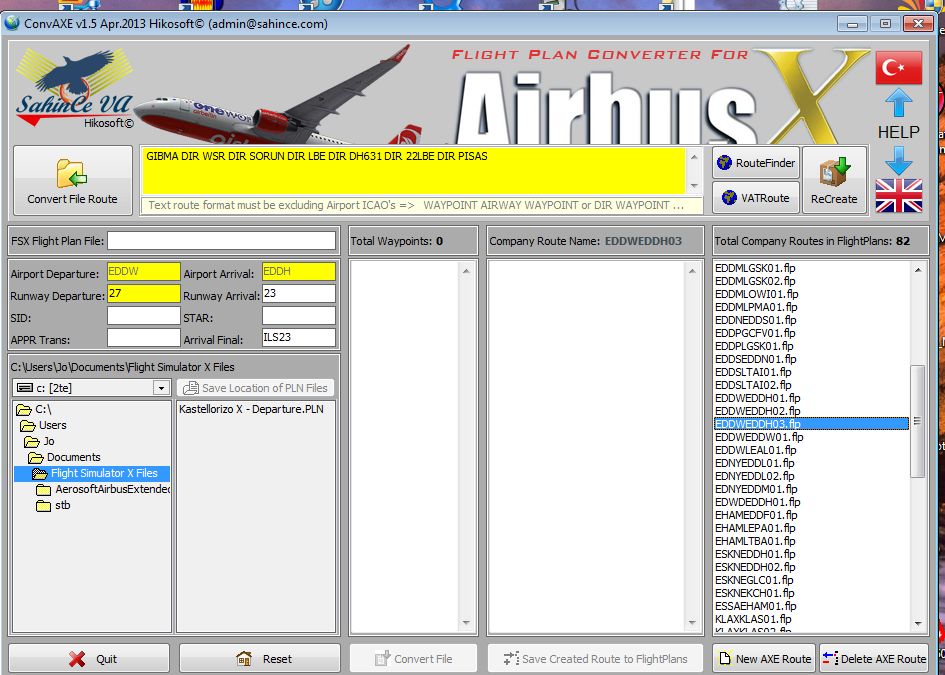Click the grayed Convert File button
The width and height of the screenshot is (945, 675).
pos(413,659)
